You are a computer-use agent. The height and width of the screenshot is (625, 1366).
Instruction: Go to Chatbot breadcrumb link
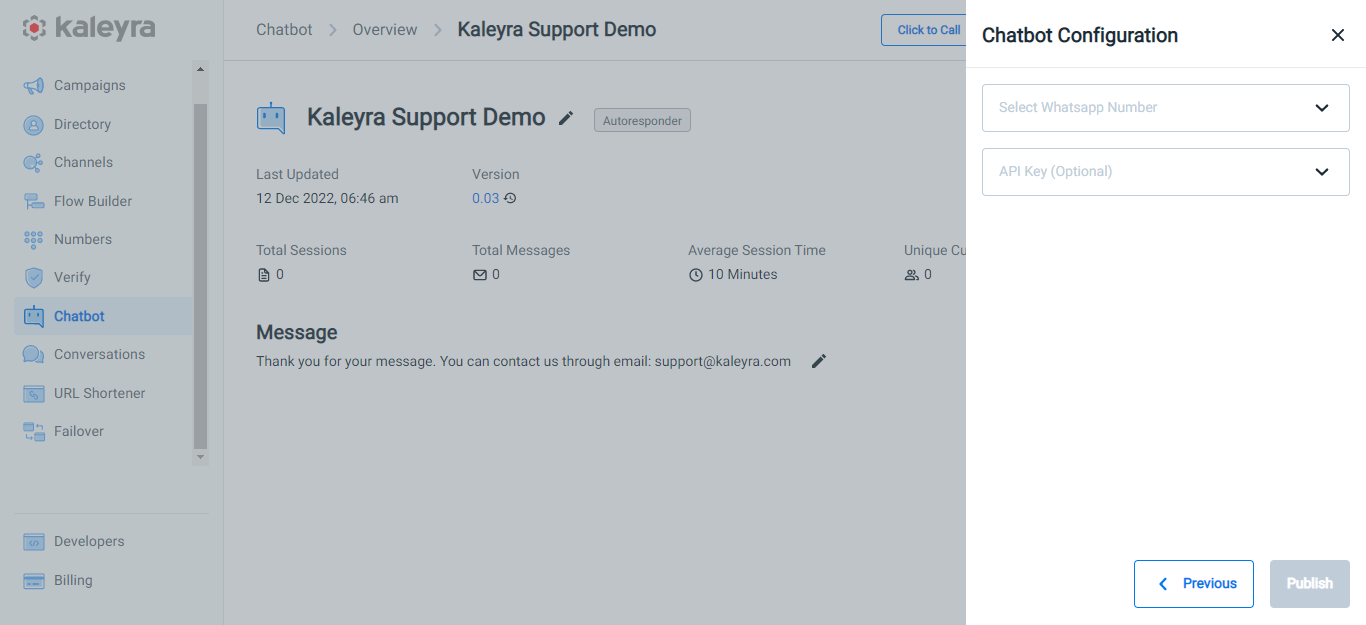click(284, 30)
